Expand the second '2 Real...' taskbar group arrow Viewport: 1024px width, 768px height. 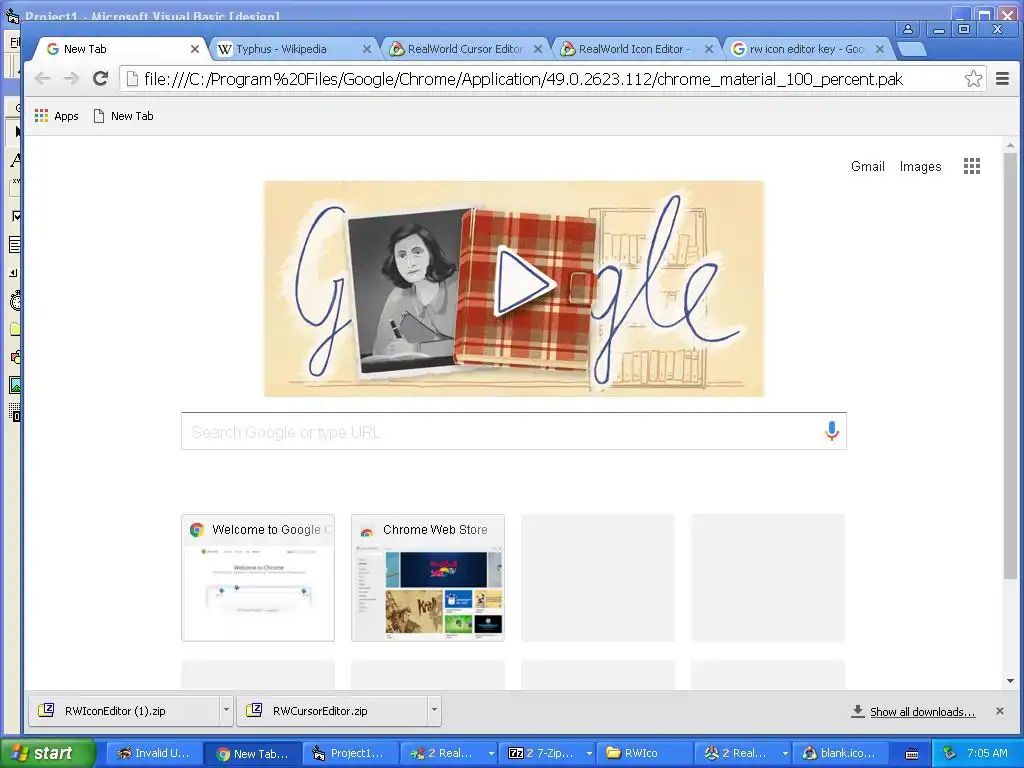pyautogui.click(x=785, y=754)
